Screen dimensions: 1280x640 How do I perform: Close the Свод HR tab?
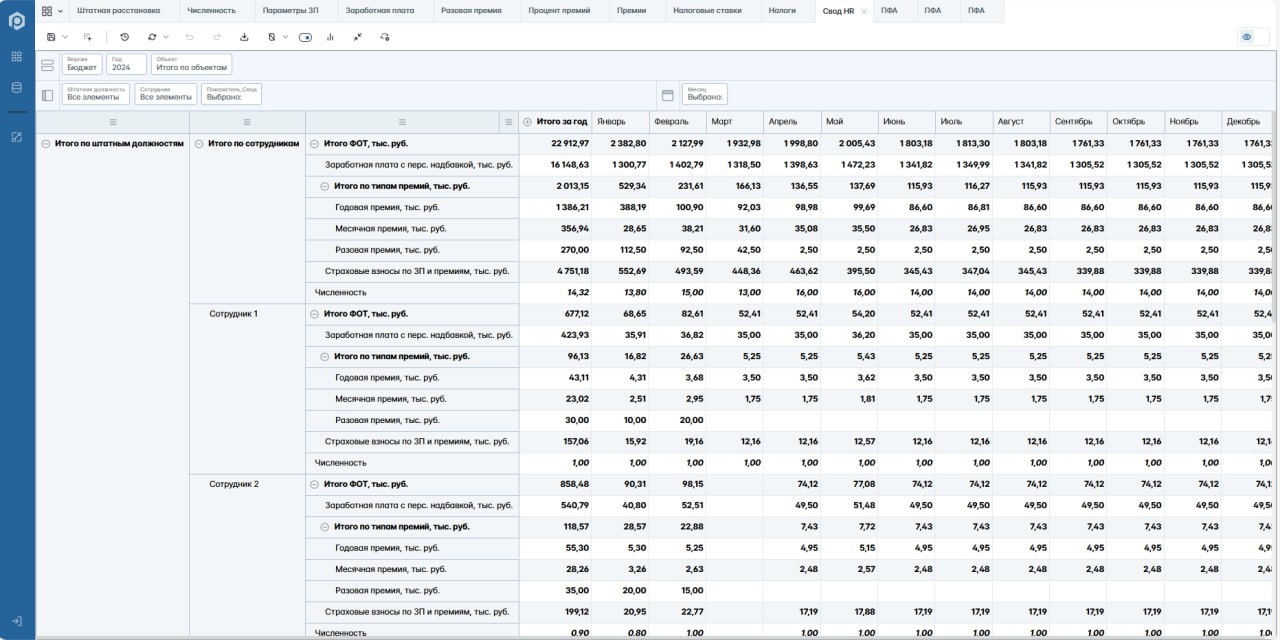pos(864,11)
